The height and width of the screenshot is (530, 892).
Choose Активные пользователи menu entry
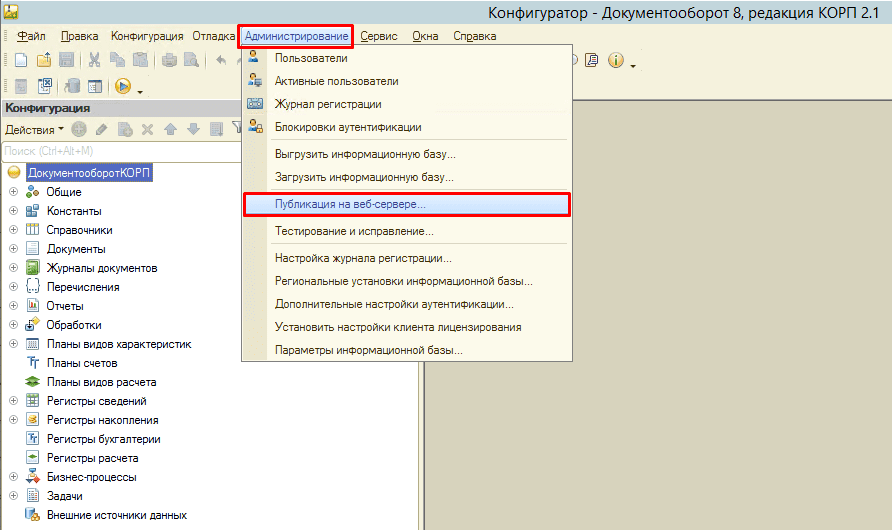point(407,81)
